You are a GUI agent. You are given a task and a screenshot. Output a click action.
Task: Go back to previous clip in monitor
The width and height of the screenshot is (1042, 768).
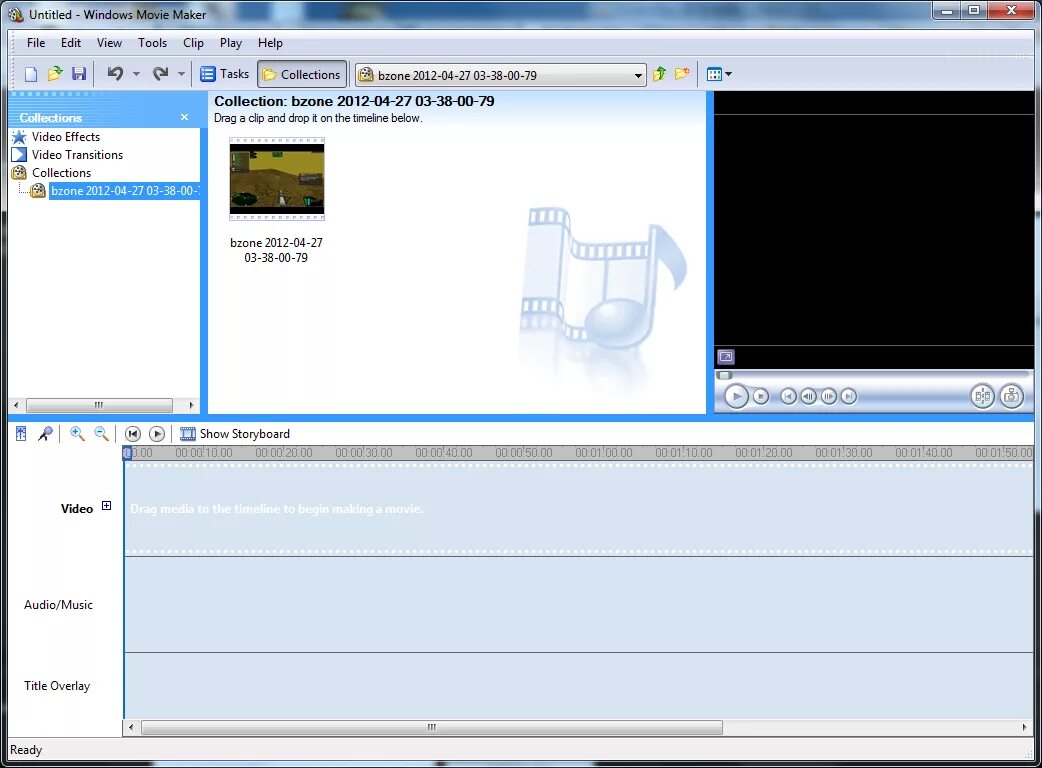pos(788,397)
